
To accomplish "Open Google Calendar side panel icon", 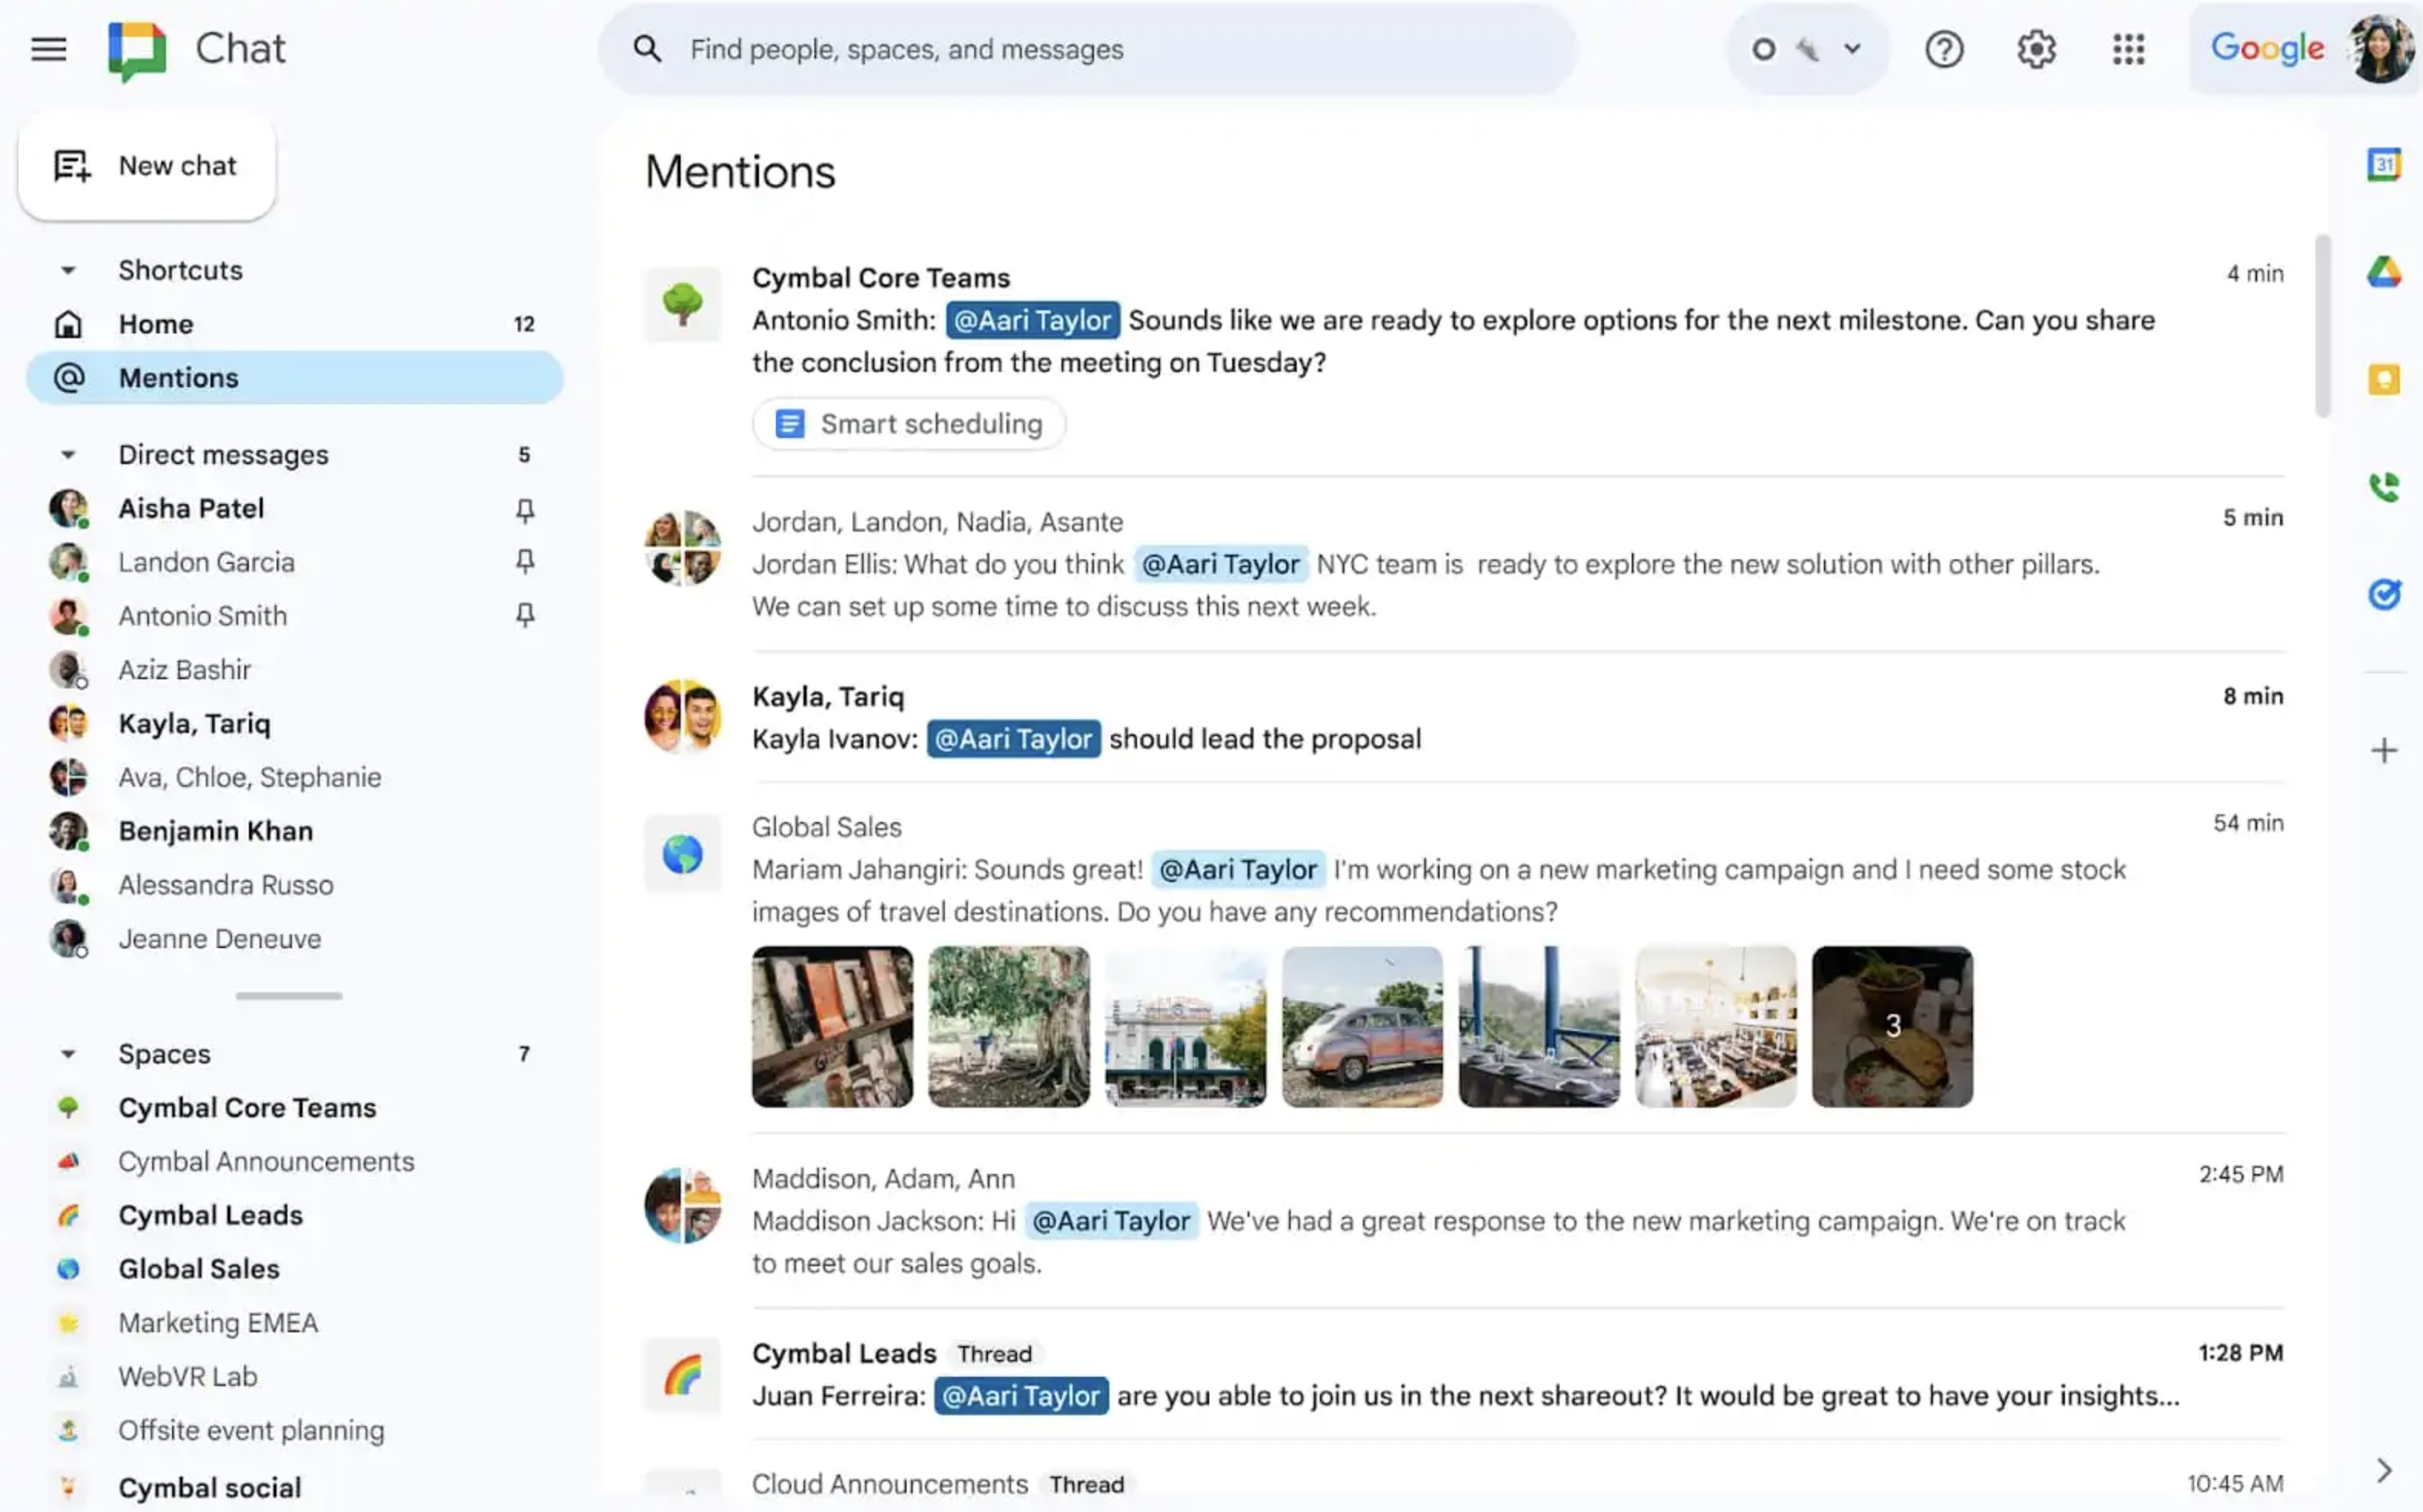I will [2383, 164].
